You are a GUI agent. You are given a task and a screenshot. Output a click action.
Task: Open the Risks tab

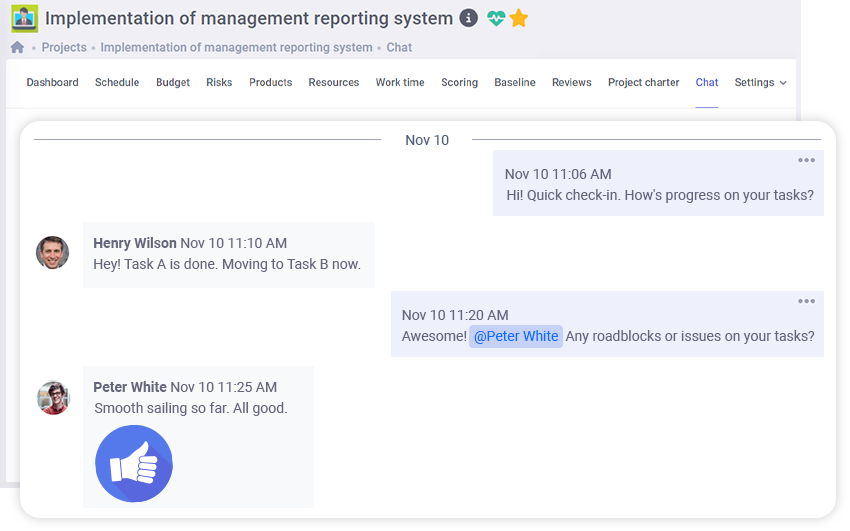click(x=219, y=83)
